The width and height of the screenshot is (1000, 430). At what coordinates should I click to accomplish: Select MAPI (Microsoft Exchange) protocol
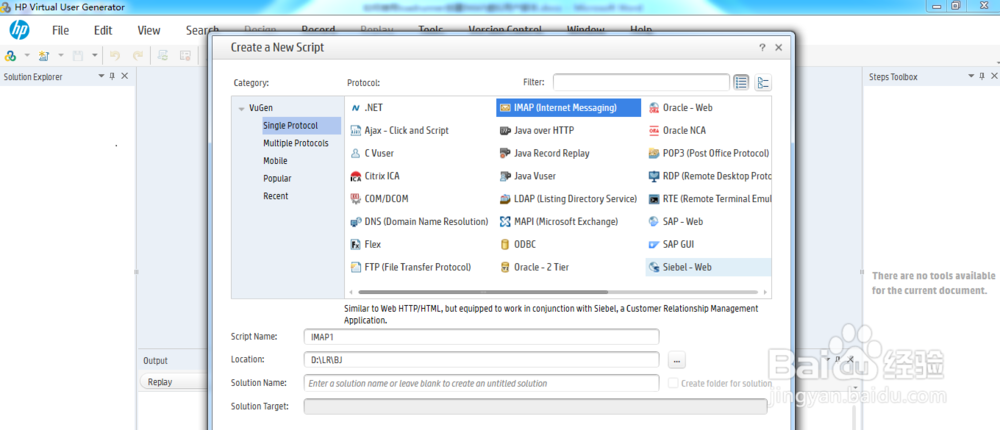pos(558,221)
